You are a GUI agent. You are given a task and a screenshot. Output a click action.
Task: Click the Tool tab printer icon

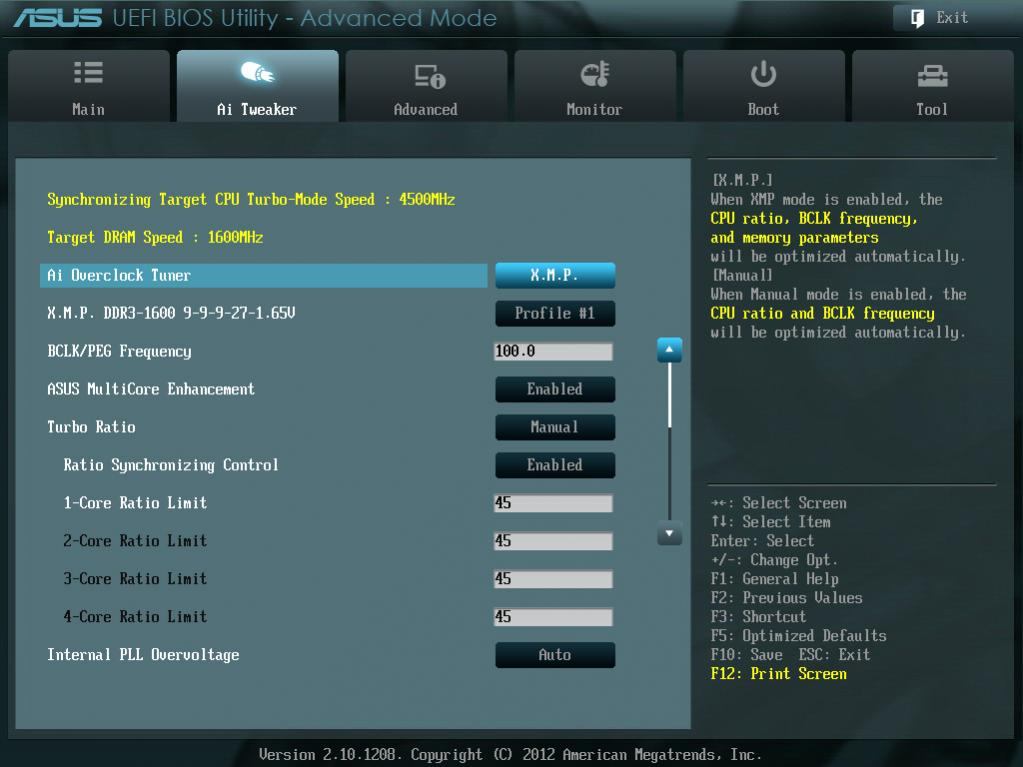932,76
